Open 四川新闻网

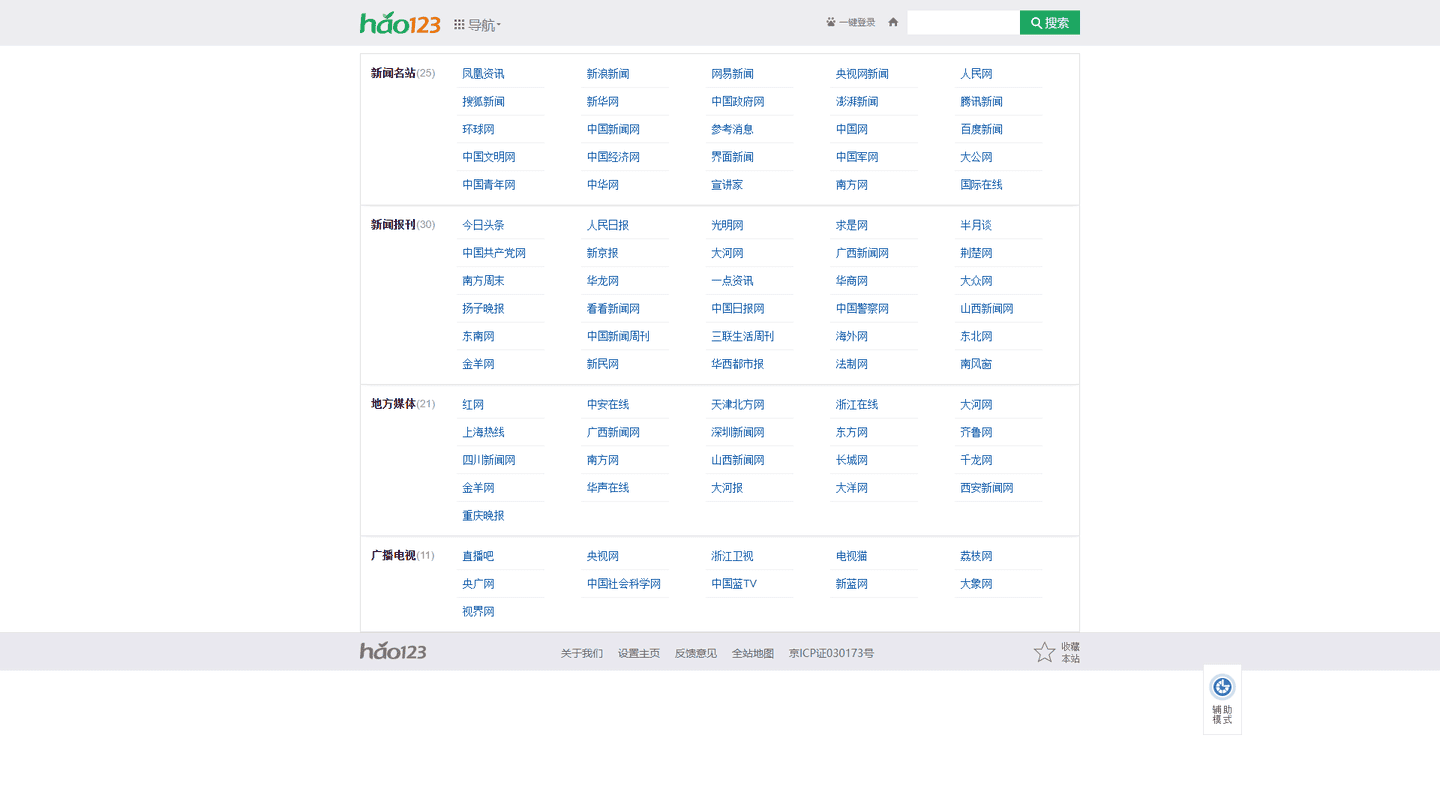click(489, 460)
